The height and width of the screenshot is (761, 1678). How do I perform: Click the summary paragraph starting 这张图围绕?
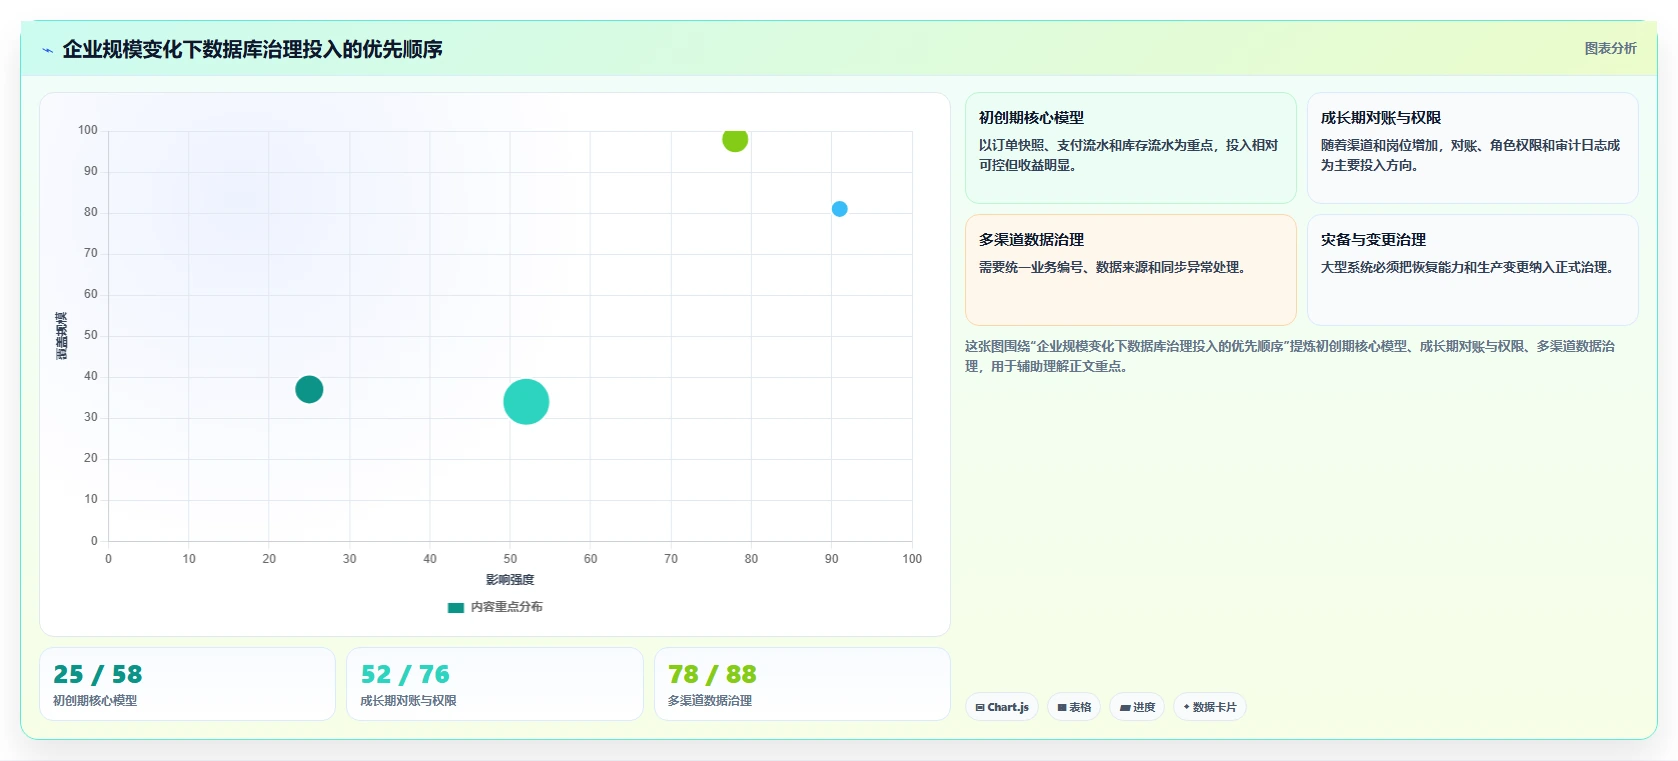1290,356
